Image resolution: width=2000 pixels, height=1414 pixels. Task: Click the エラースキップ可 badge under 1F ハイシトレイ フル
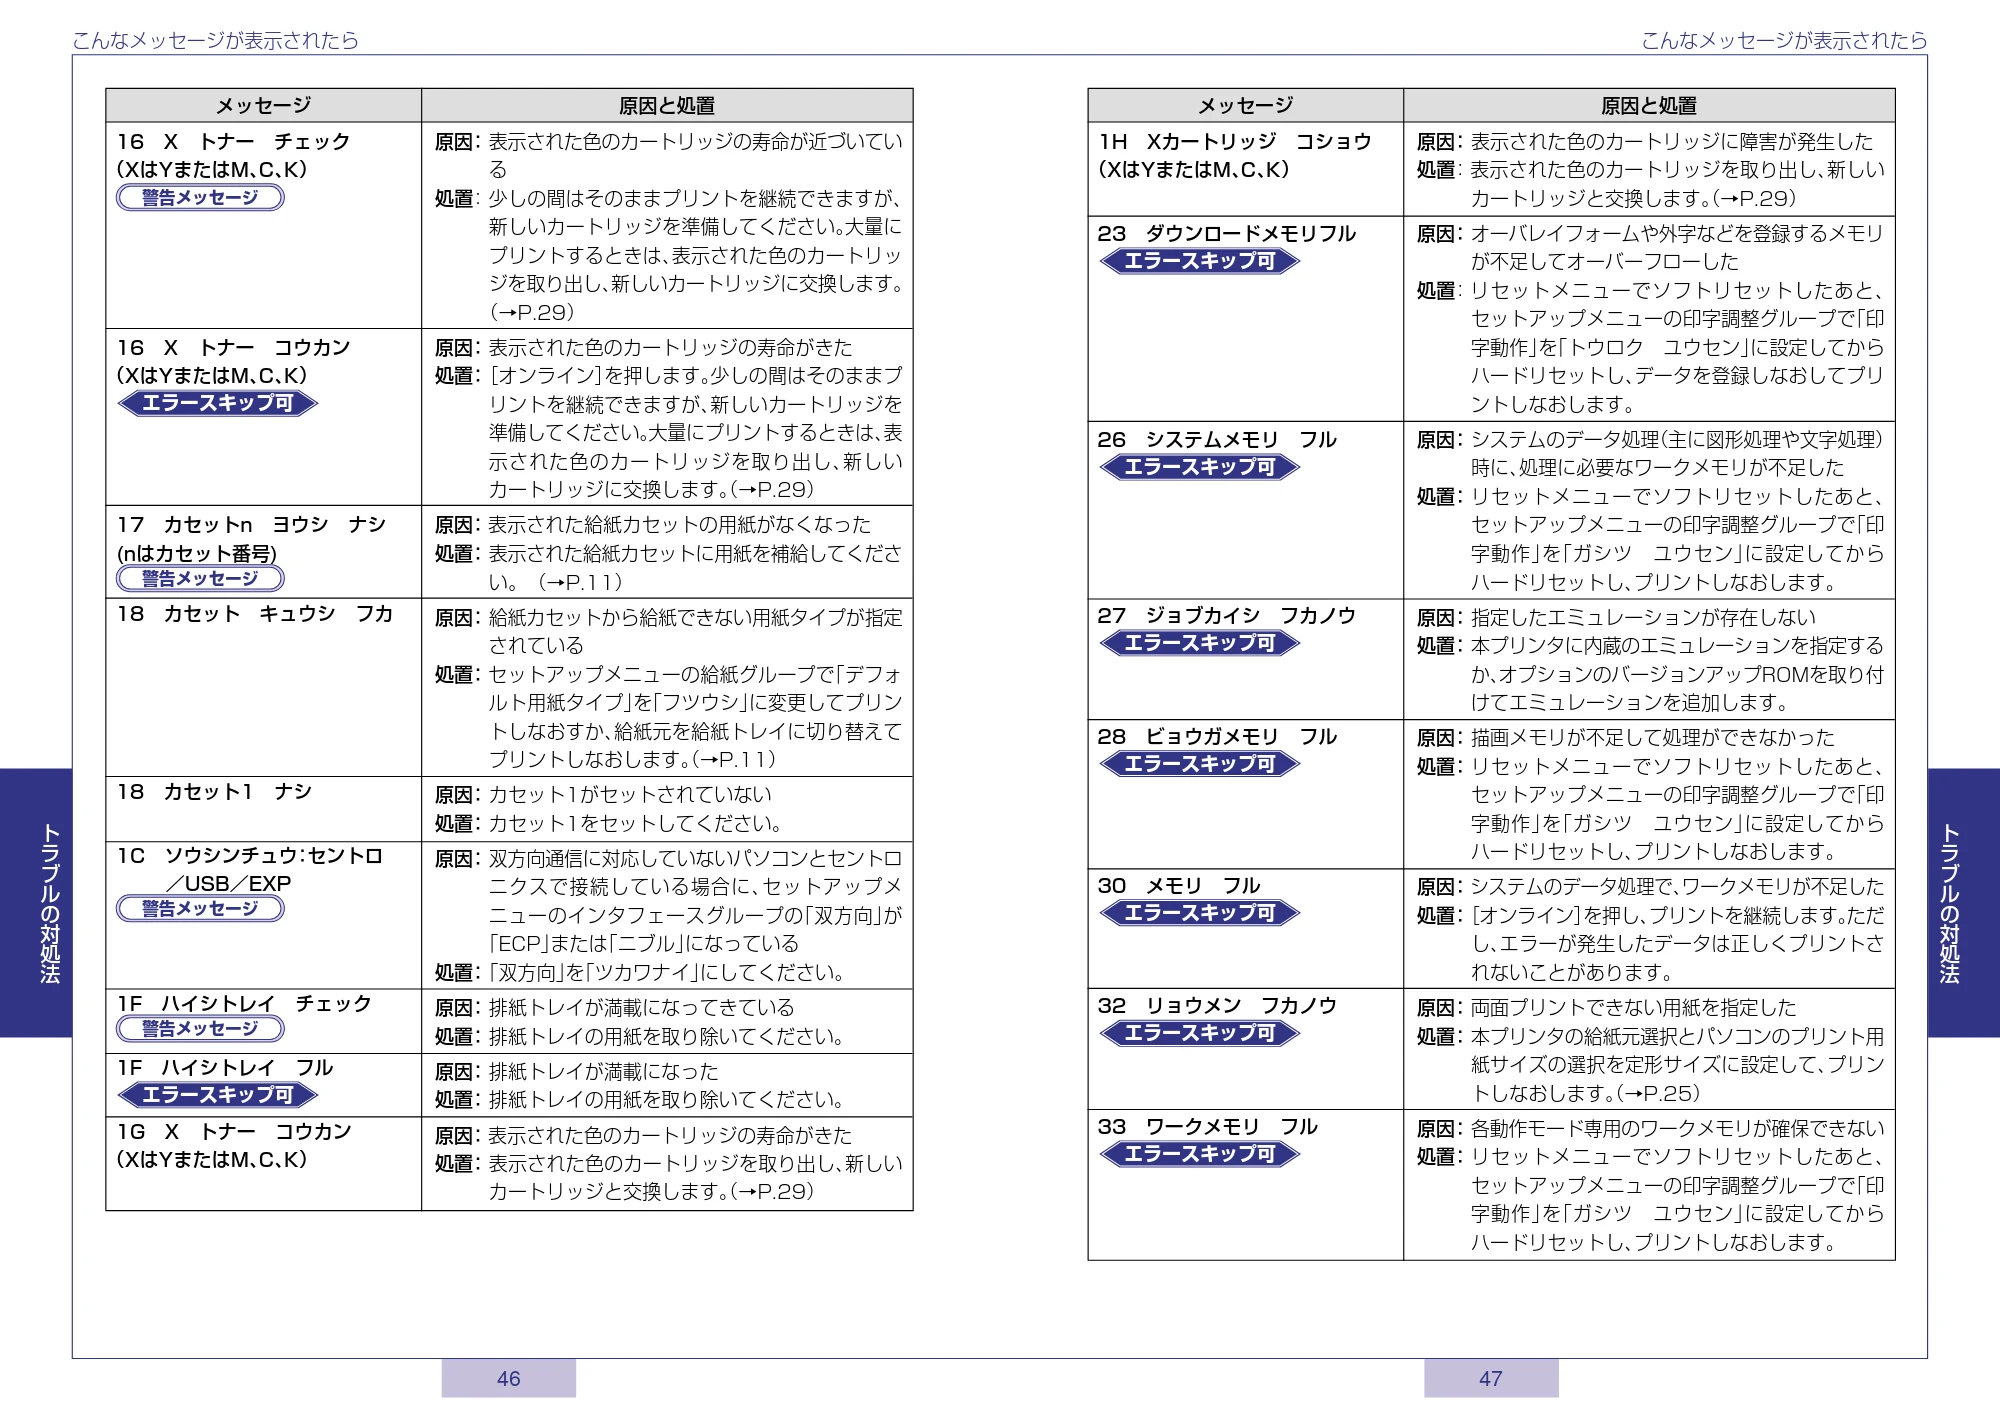[x=217, y=1095]
